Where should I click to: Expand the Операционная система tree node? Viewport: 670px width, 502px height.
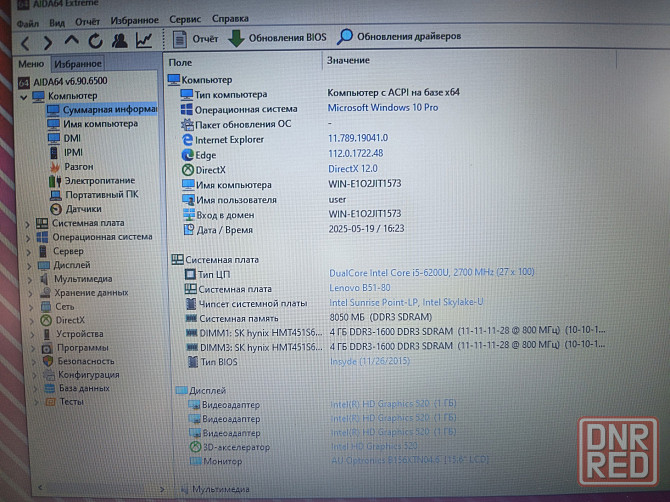pos(28,238)
